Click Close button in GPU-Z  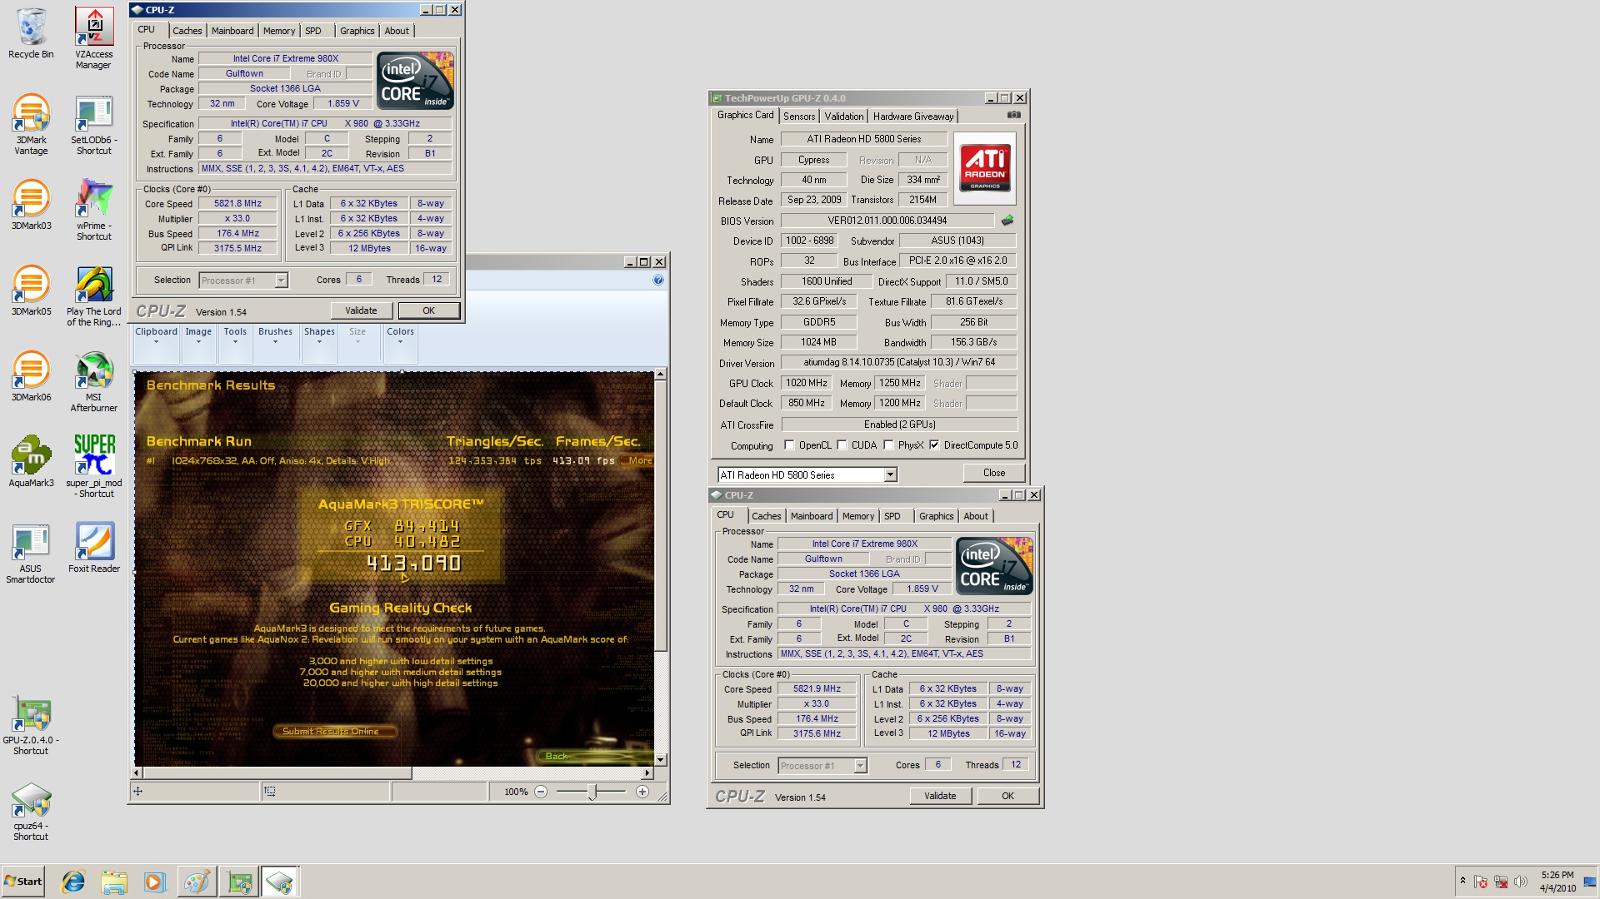tap(994, 473)
